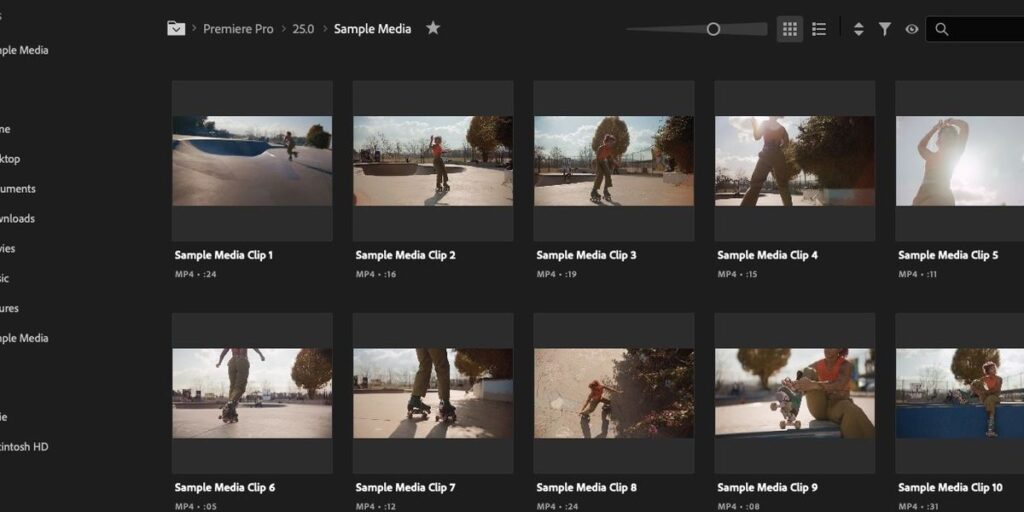1024x512 pixels.
Task: Open Music location in the sidebar
Action: coord(5,278)
